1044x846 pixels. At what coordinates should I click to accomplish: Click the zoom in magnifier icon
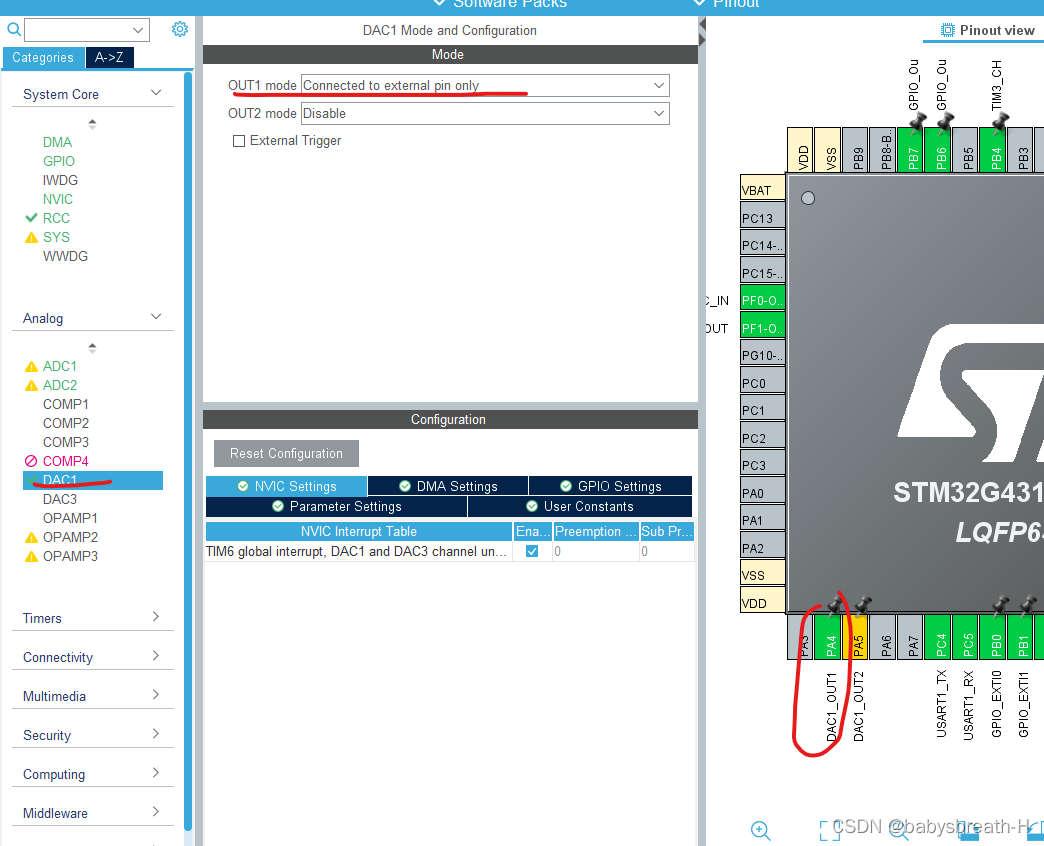click(760, 831)
